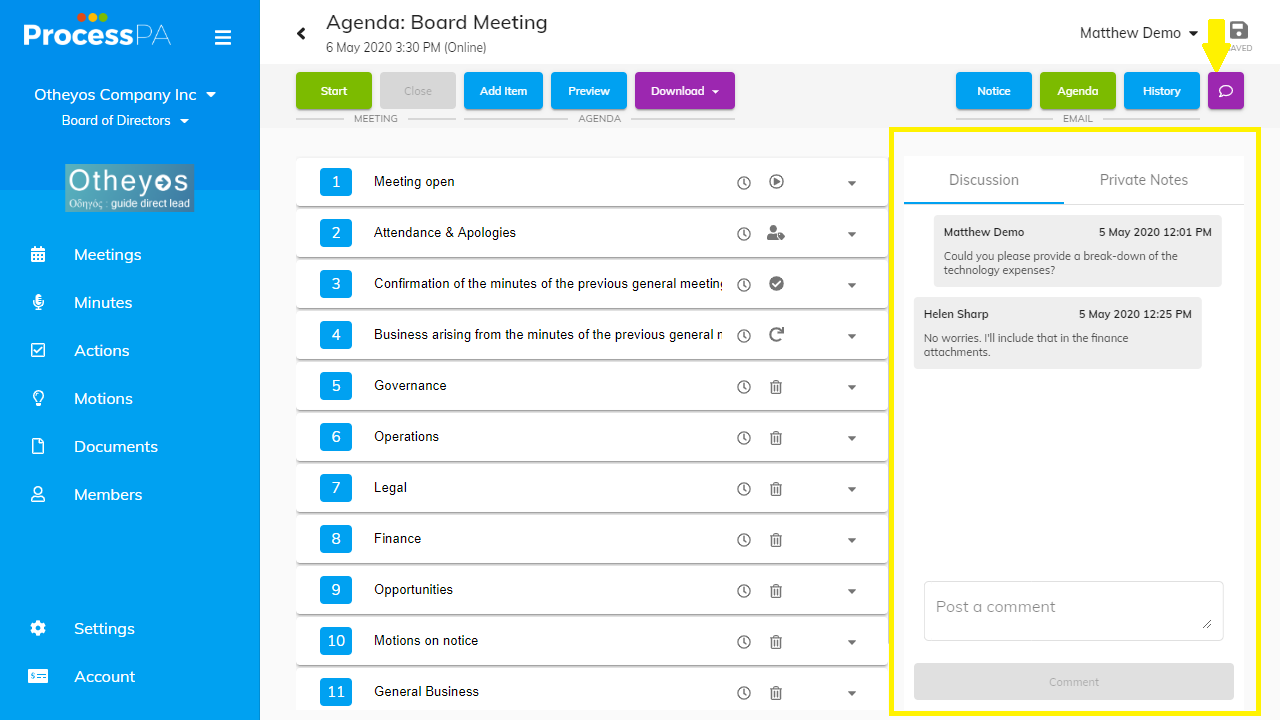This screenshot has height=720, width=1280.
Task: Click the play icon on Meeting open
Action: [776, 182]
